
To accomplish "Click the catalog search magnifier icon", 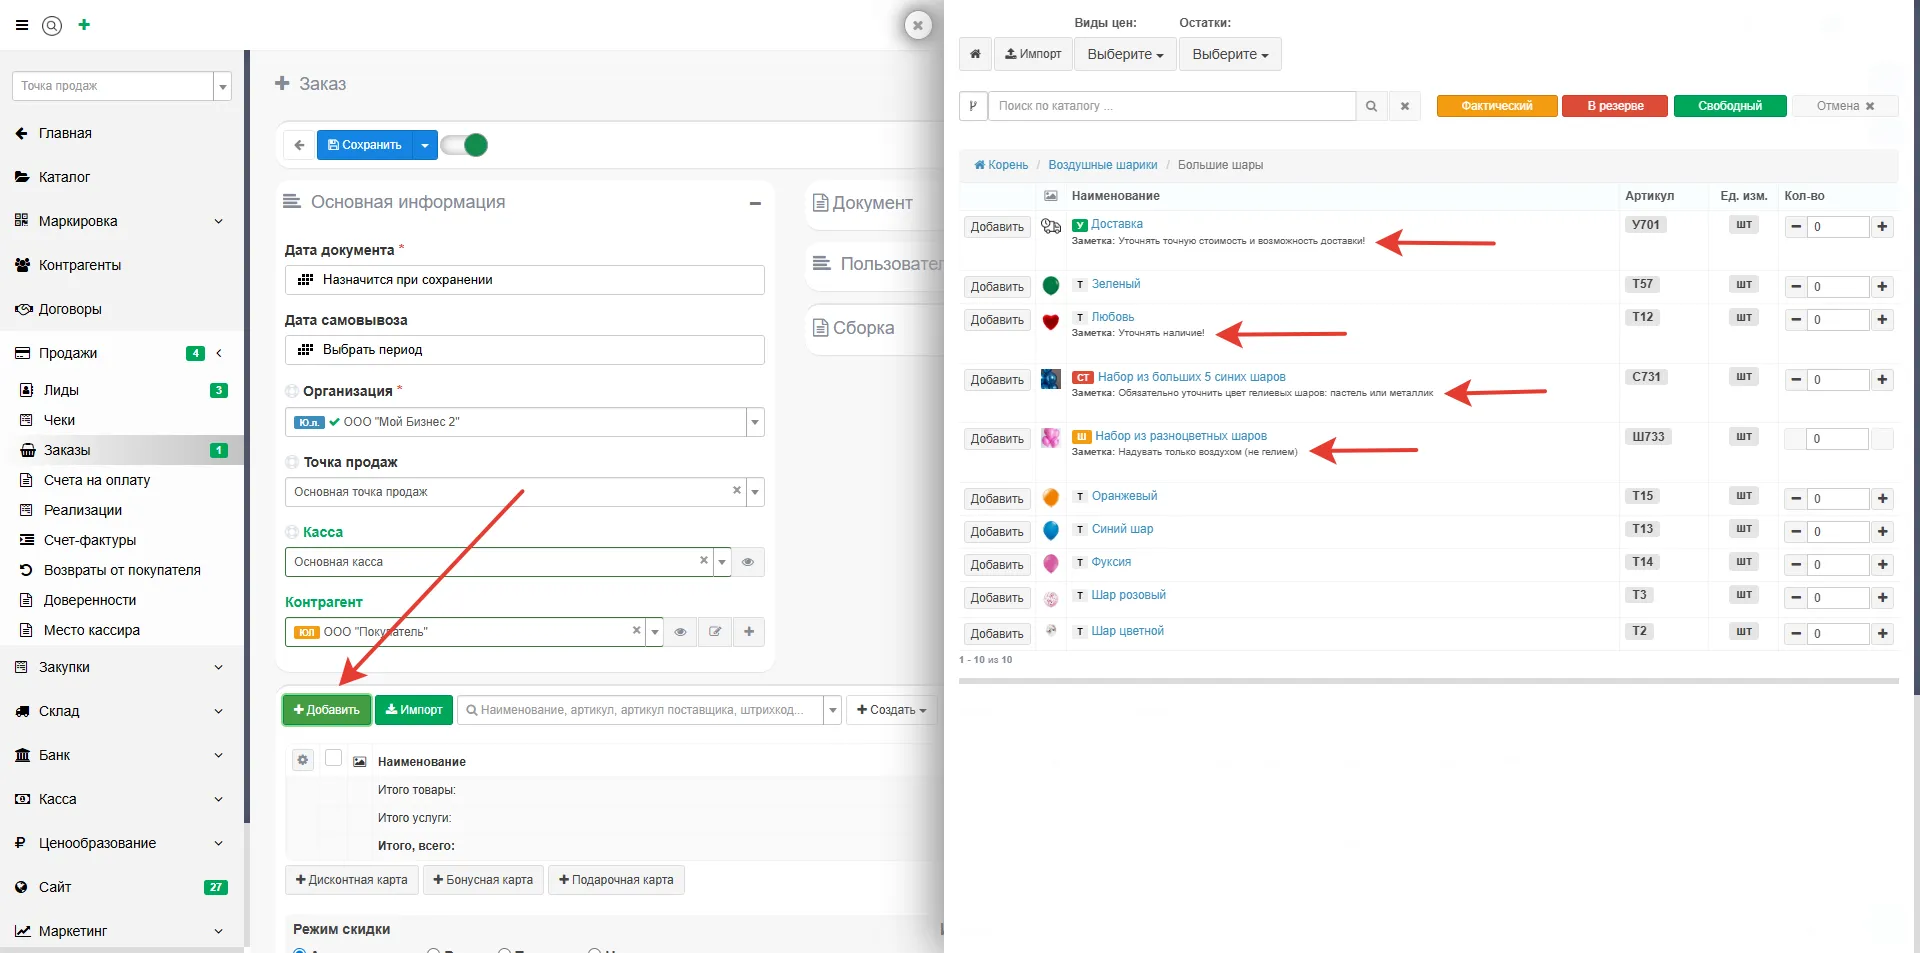I will point(1371,106).
